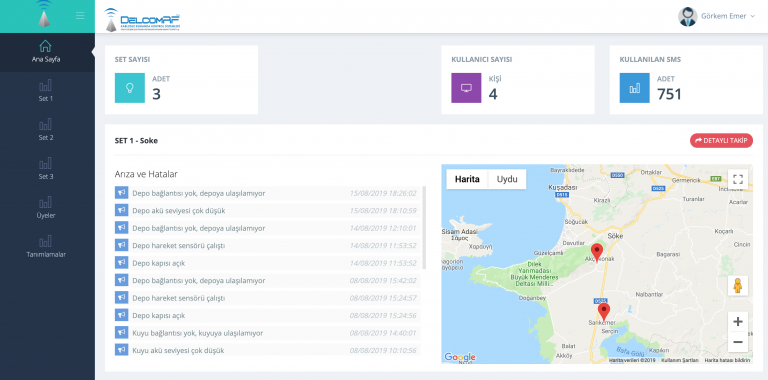Screen dimensions: 768x380
Task: Click megaphone icon of 08/08/2019 15:24:56 alert
Action: (x=121, y=315)
